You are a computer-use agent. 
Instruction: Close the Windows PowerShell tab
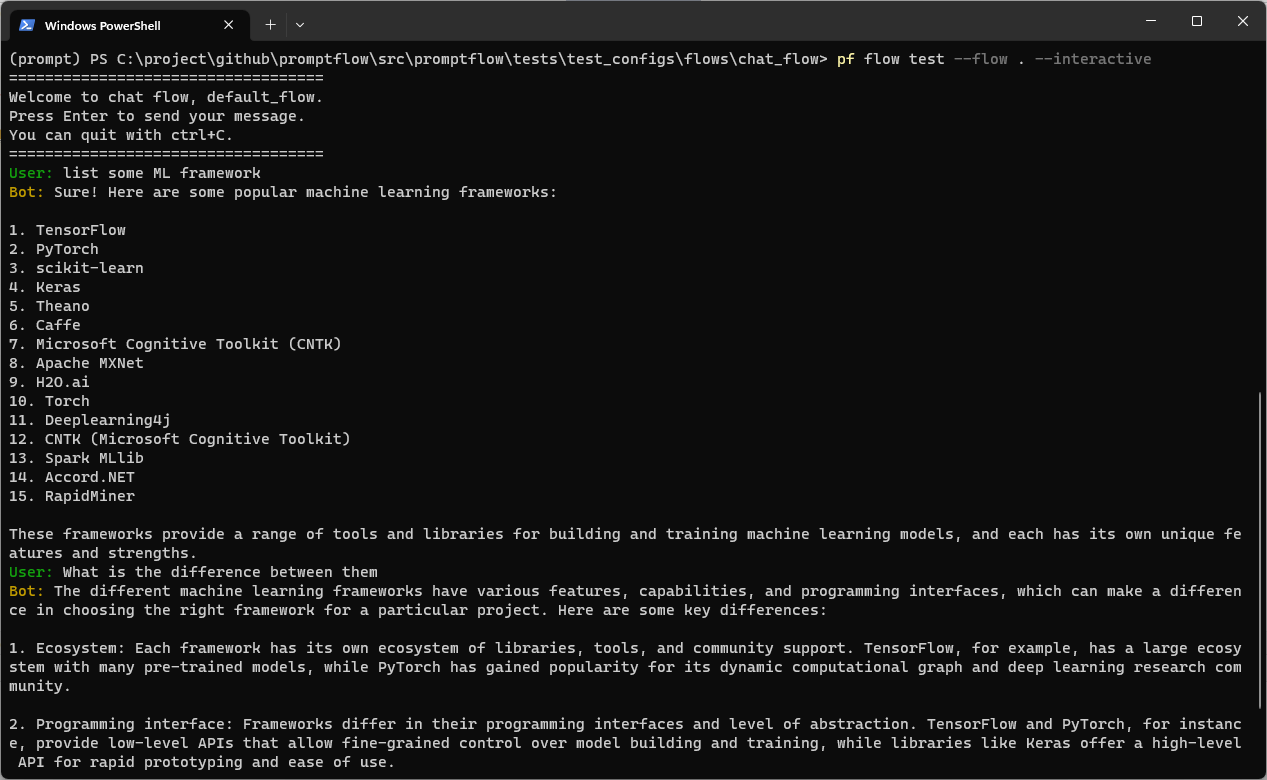229,25
